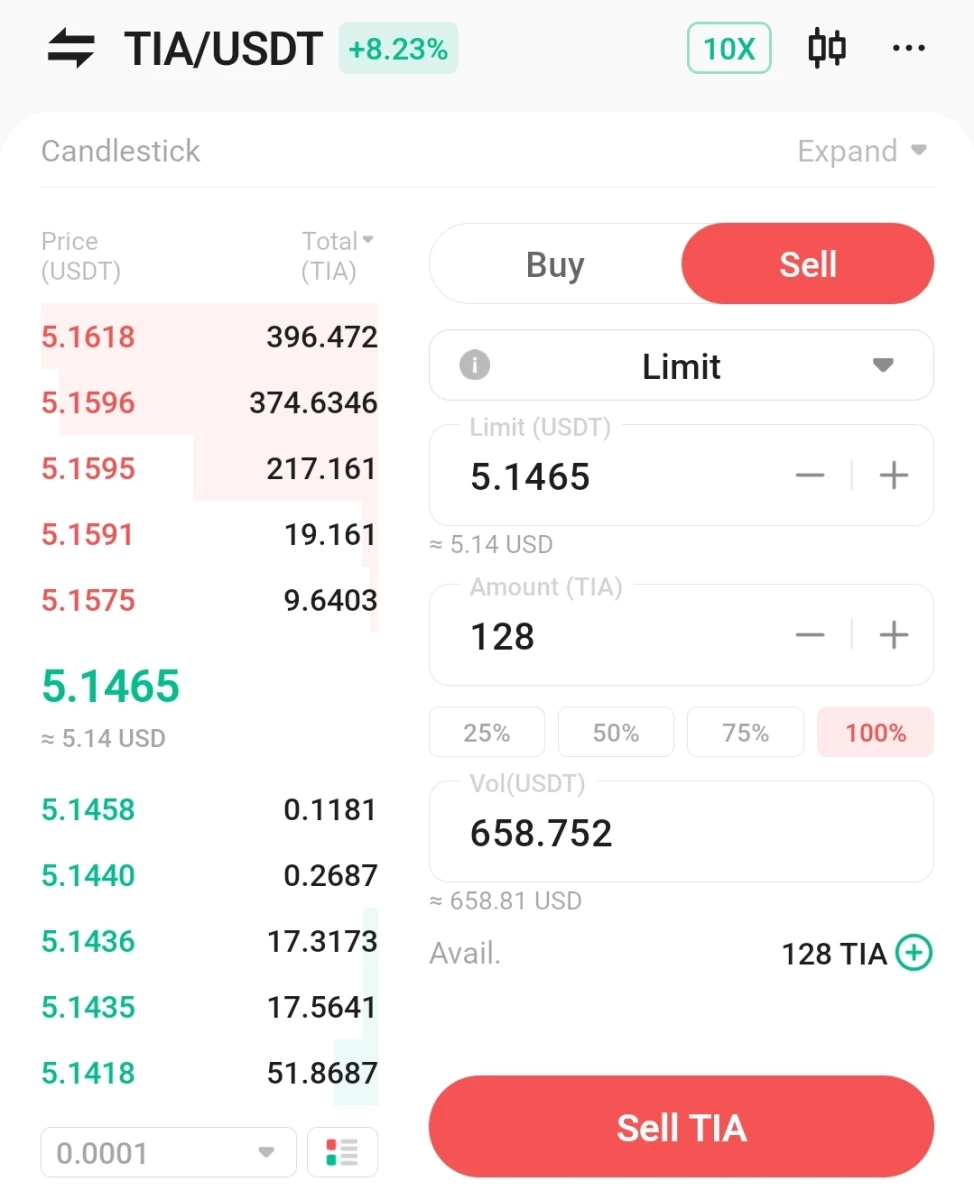The height and width of the screenshot is (1200, 974).
Task: Expand the Candlestick chart section
Action: 863,151
